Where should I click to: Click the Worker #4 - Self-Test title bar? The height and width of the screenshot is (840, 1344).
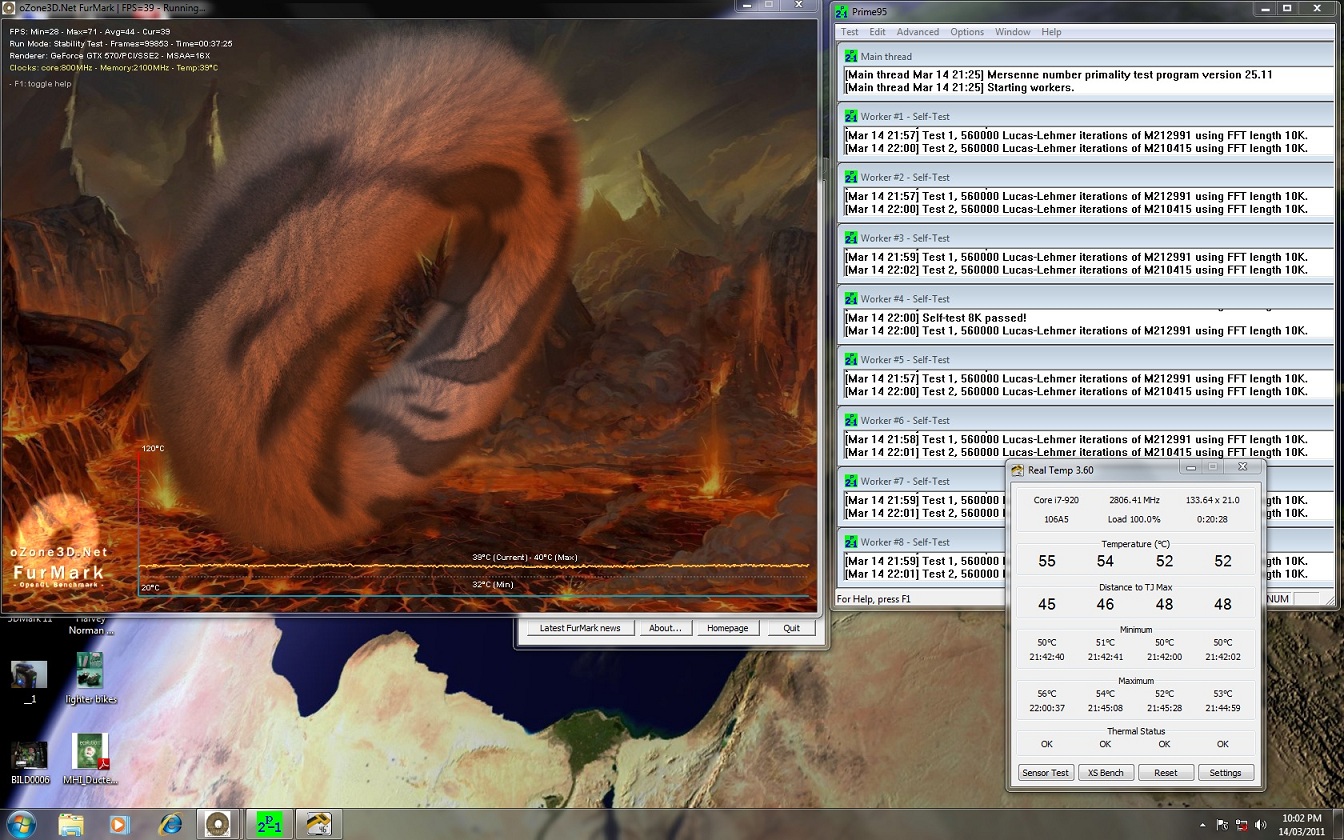pos(1086,298)
